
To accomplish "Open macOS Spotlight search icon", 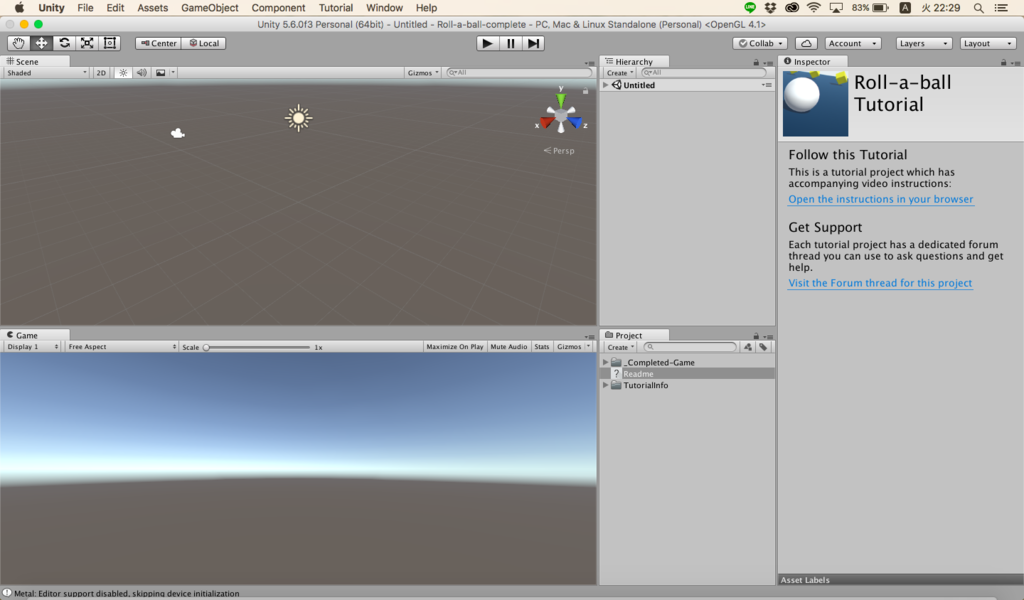I will point(978,8).
